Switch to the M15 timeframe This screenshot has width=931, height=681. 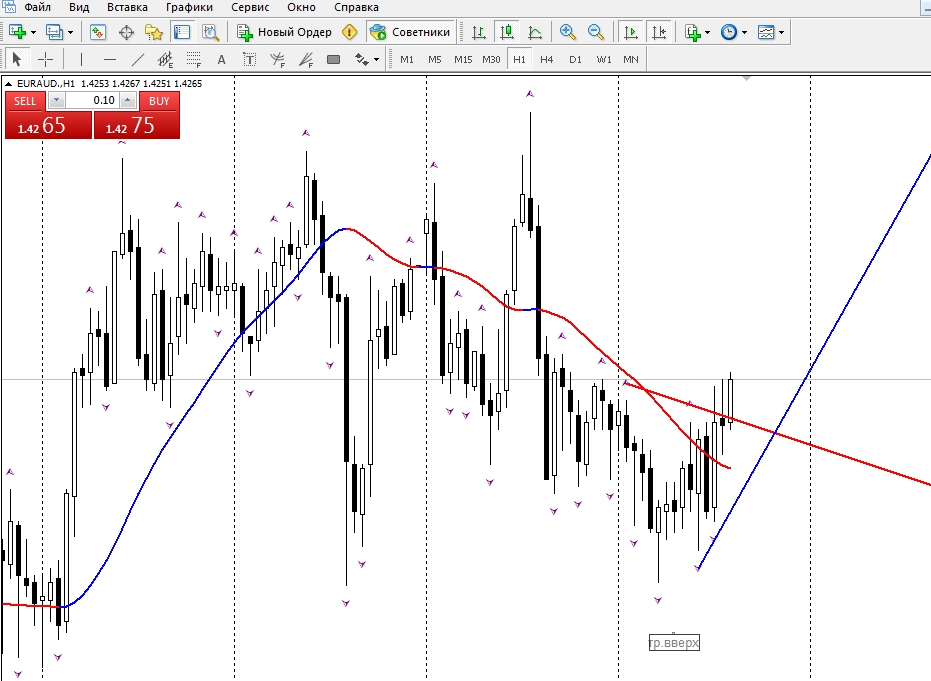point(463,59)
